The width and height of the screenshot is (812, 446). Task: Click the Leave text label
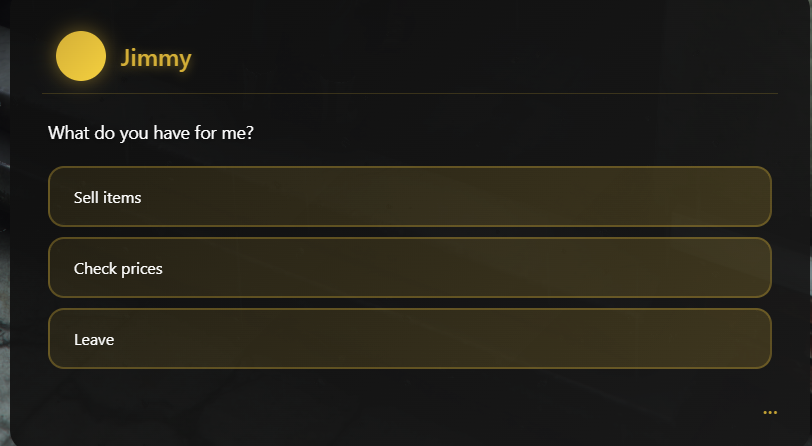click(x=94, y=339)
